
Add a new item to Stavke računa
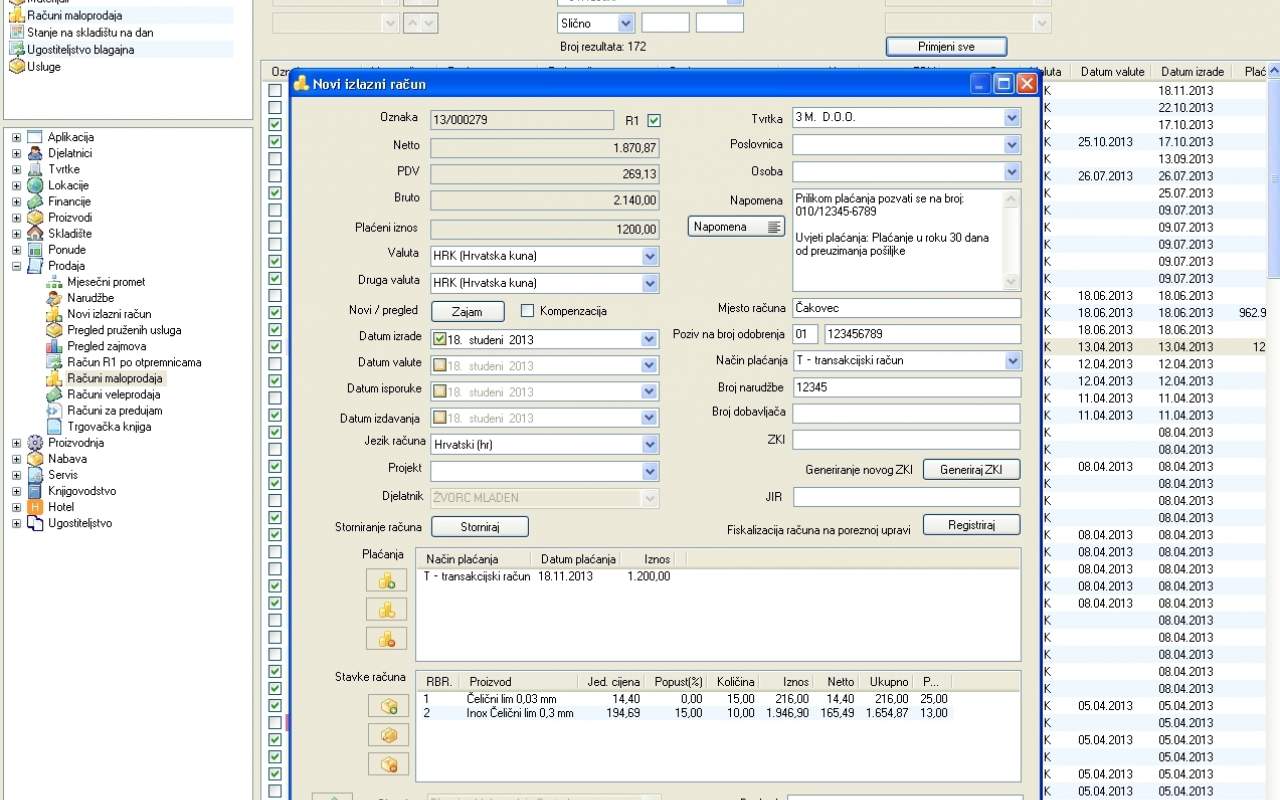pyautogui.click(x=388, y=706)
